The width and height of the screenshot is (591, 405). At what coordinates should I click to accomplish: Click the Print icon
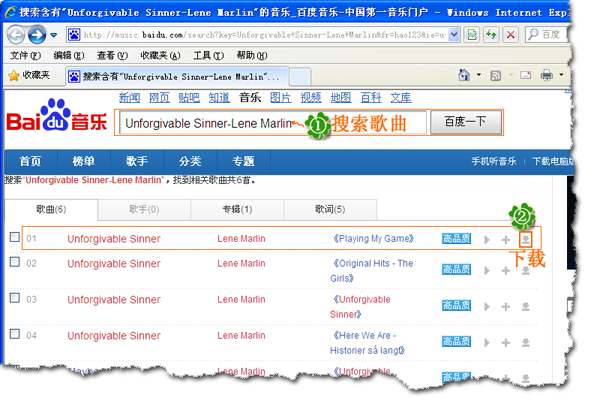point(546,75)
